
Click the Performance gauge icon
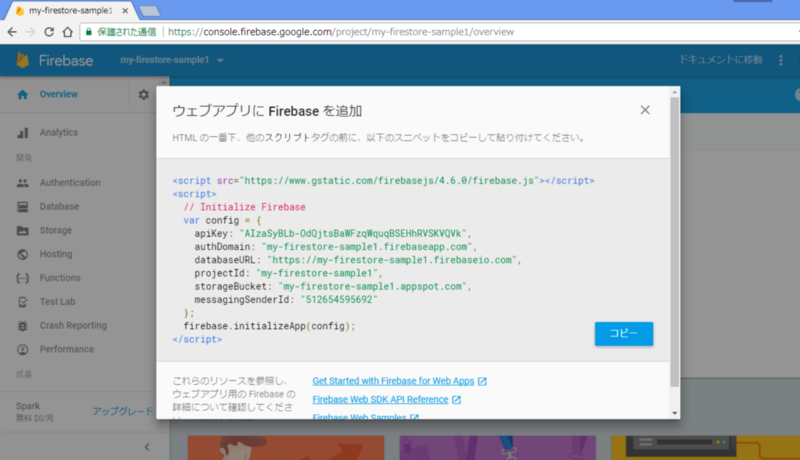[22, 349]
